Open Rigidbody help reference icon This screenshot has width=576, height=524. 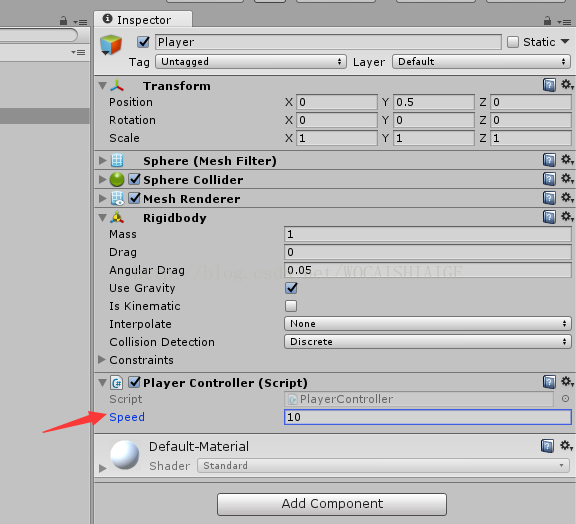coord(549,217)
